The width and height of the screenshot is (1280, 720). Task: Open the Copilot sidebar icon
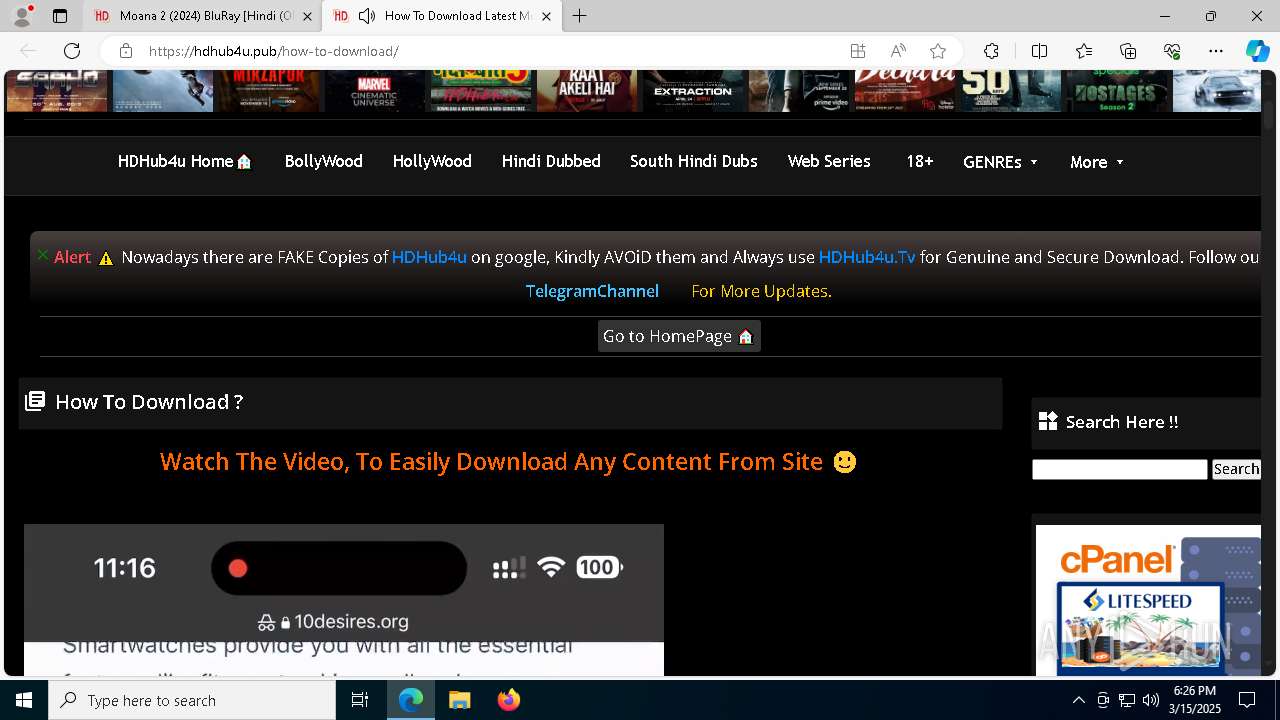1257,51
